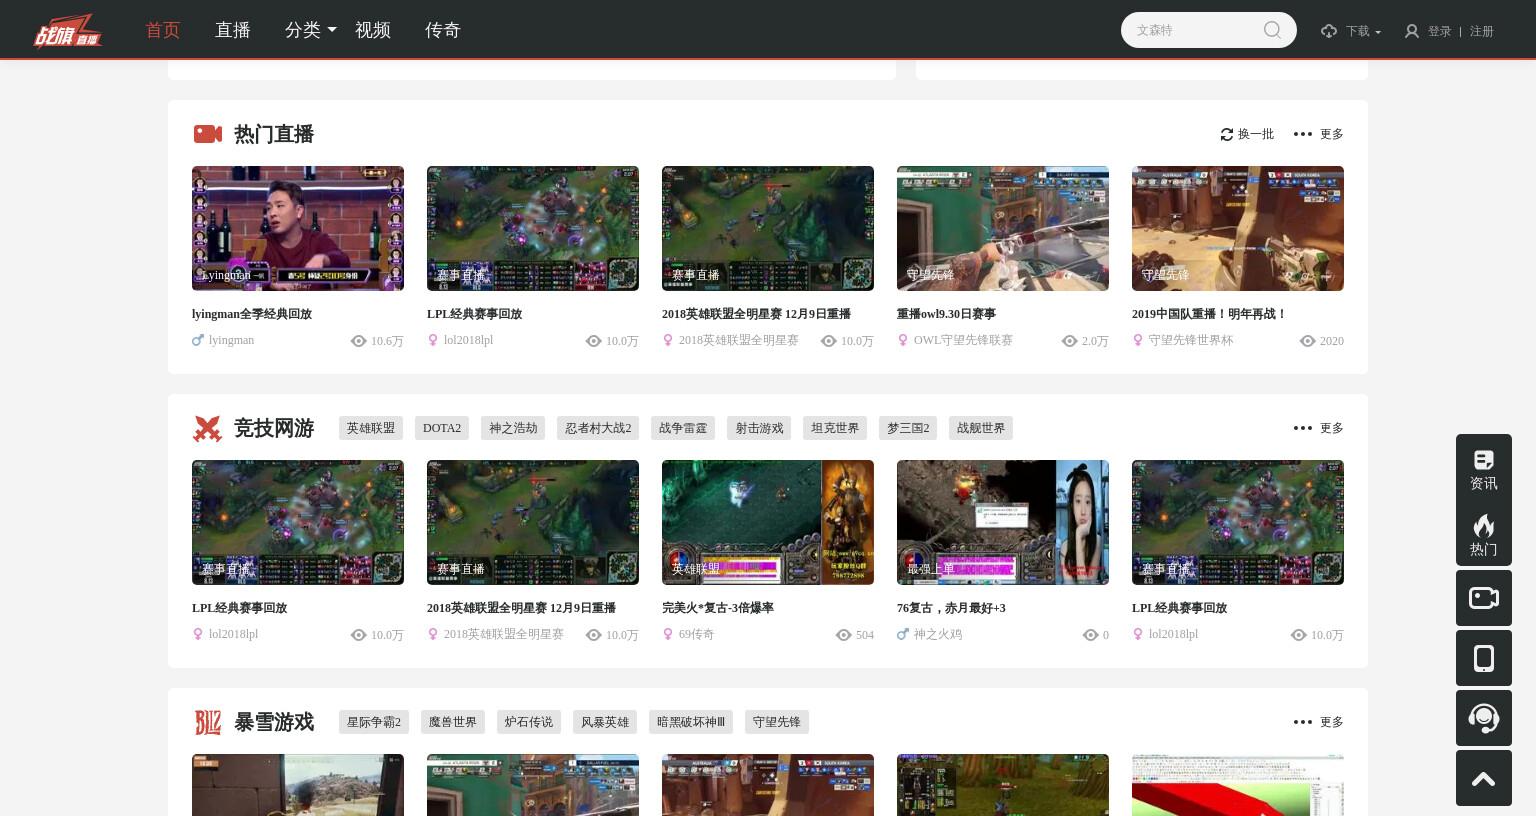Click the 登录 login link

tap(1439, 31)
